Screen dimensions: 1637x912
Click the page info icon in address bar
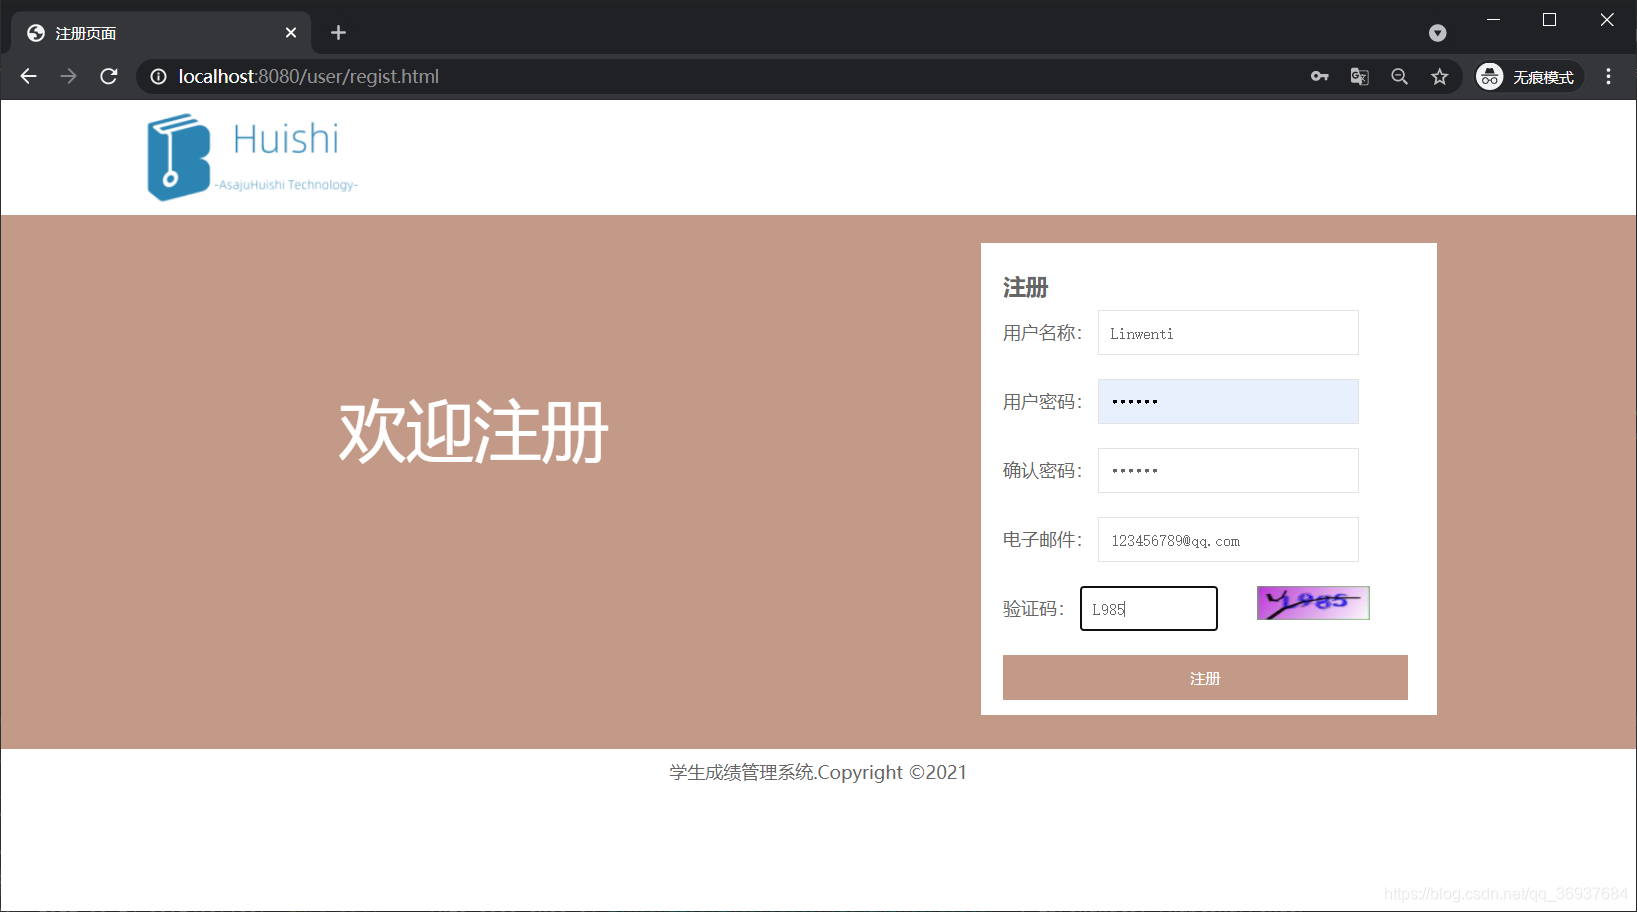[158, 76]
